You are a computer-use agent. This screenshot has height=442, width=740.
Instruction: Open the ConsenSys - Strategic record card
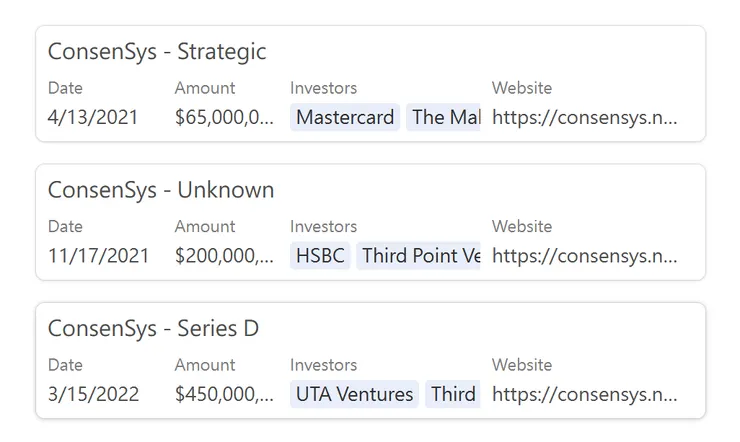pyautogui.click(x=157, y=51)
